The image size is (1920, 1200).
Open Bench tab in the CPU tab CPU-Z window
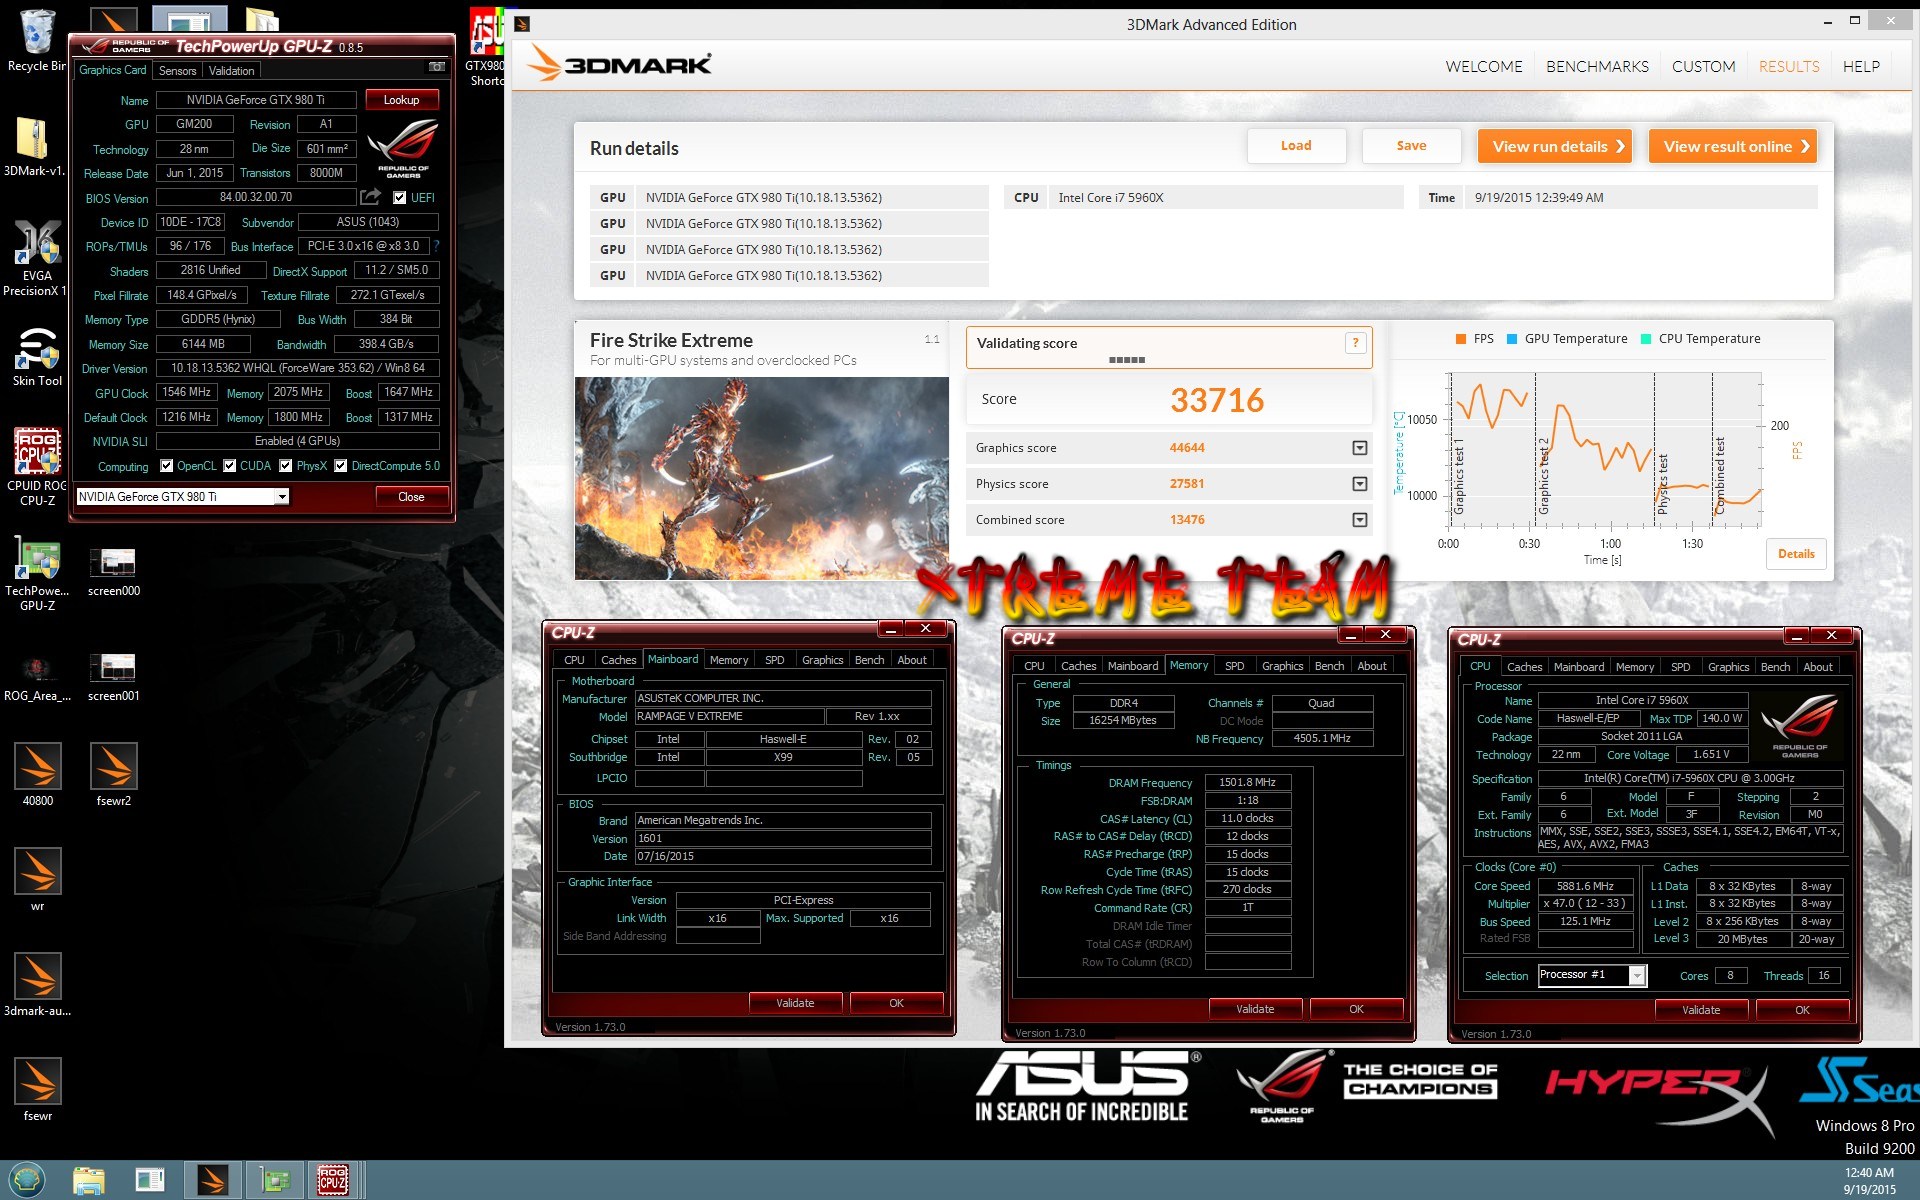pos(1775,667)
